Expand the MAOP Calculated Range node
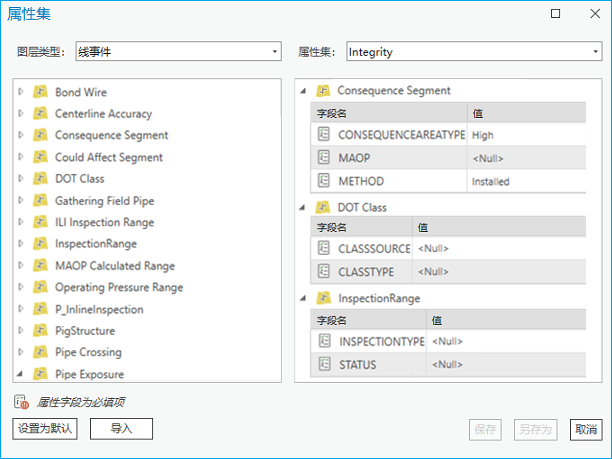The image size is (612, 459). [21, 265]
